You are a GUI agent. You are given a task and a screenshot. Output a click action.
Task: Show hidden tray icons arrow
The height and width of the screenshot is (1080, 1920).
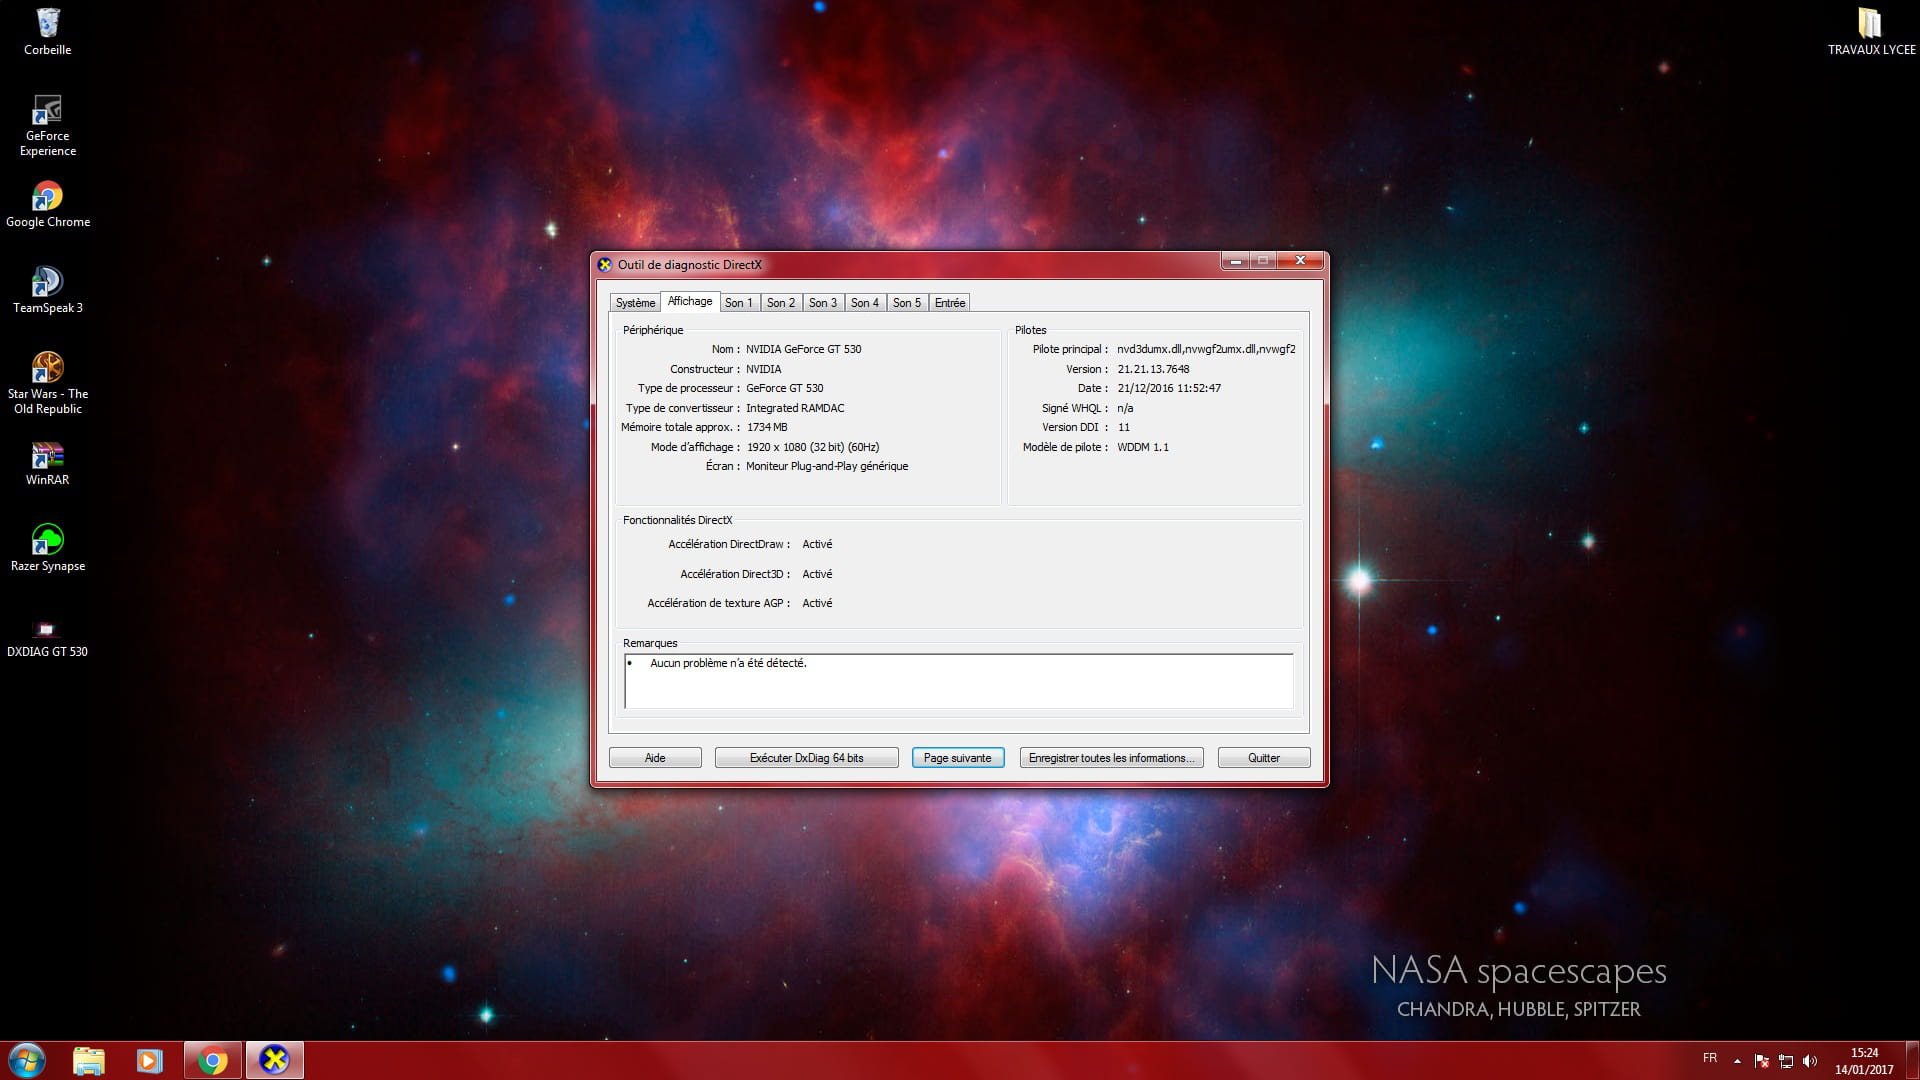1737,1061
